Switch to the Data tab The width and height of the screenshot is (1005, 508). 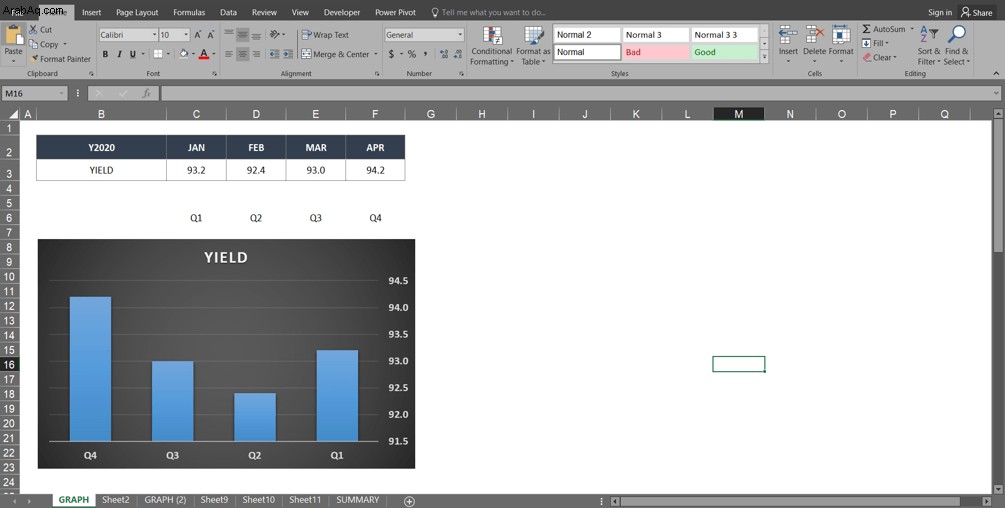pos(228,12)
